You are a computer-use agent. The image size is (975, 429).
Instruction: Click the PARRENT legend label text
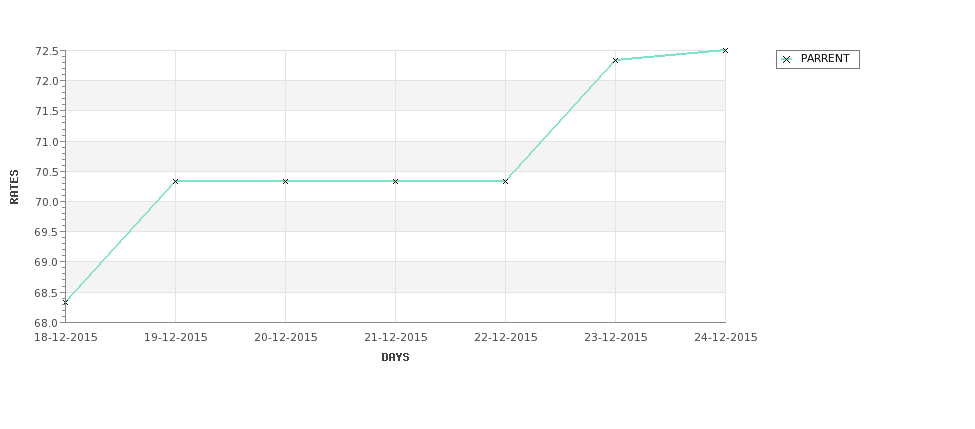point(825,58)
